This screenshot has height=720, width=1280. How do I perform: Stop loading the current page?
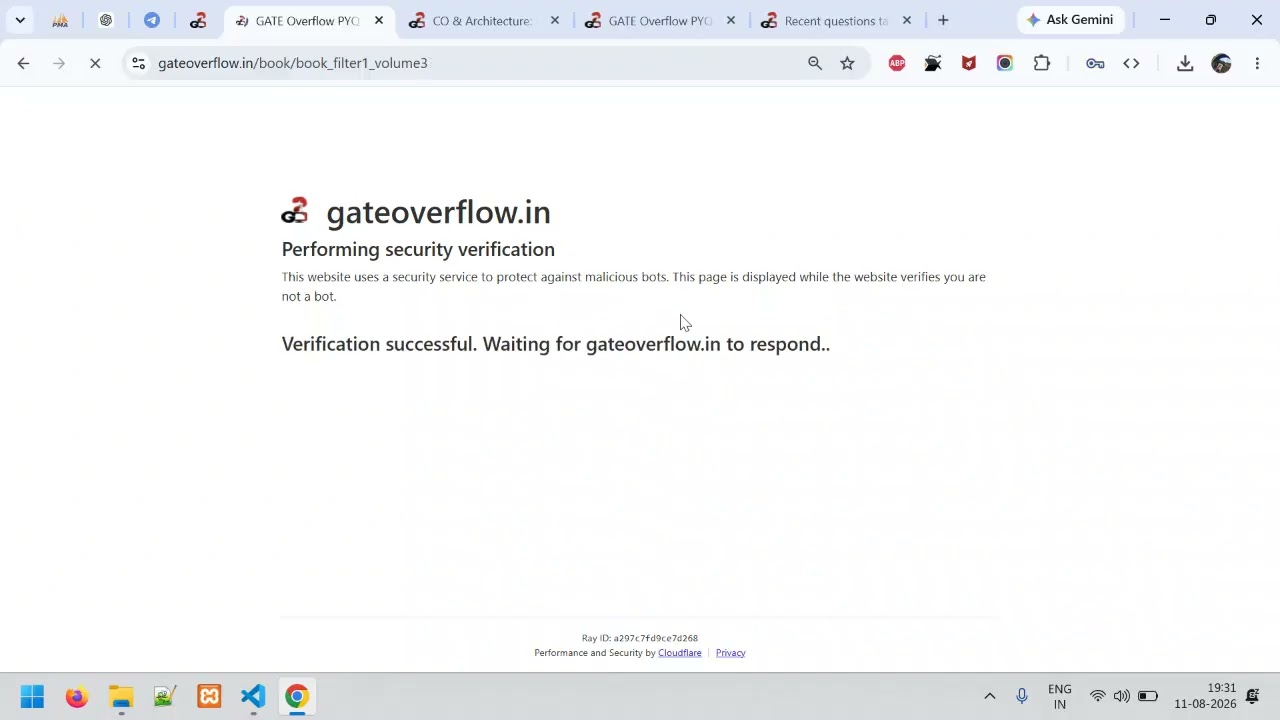coord(95,63)
